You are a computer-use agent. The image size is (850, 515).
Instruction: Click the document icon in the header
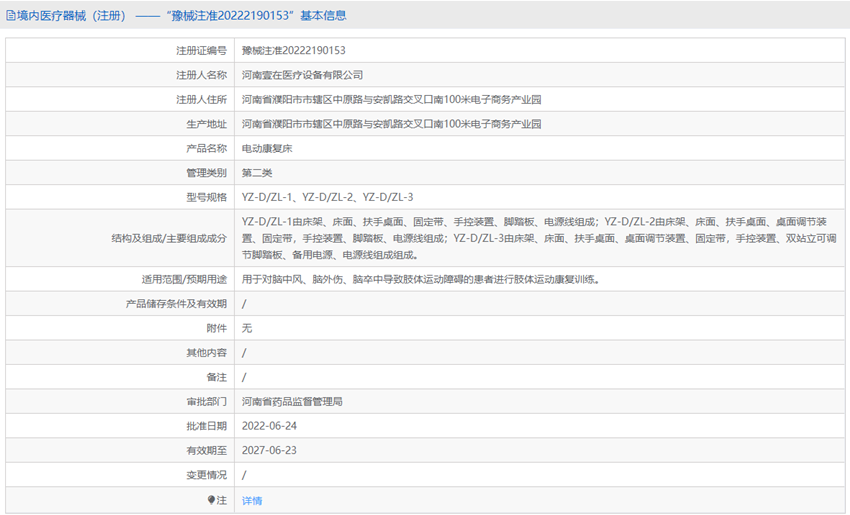(11, 16)
